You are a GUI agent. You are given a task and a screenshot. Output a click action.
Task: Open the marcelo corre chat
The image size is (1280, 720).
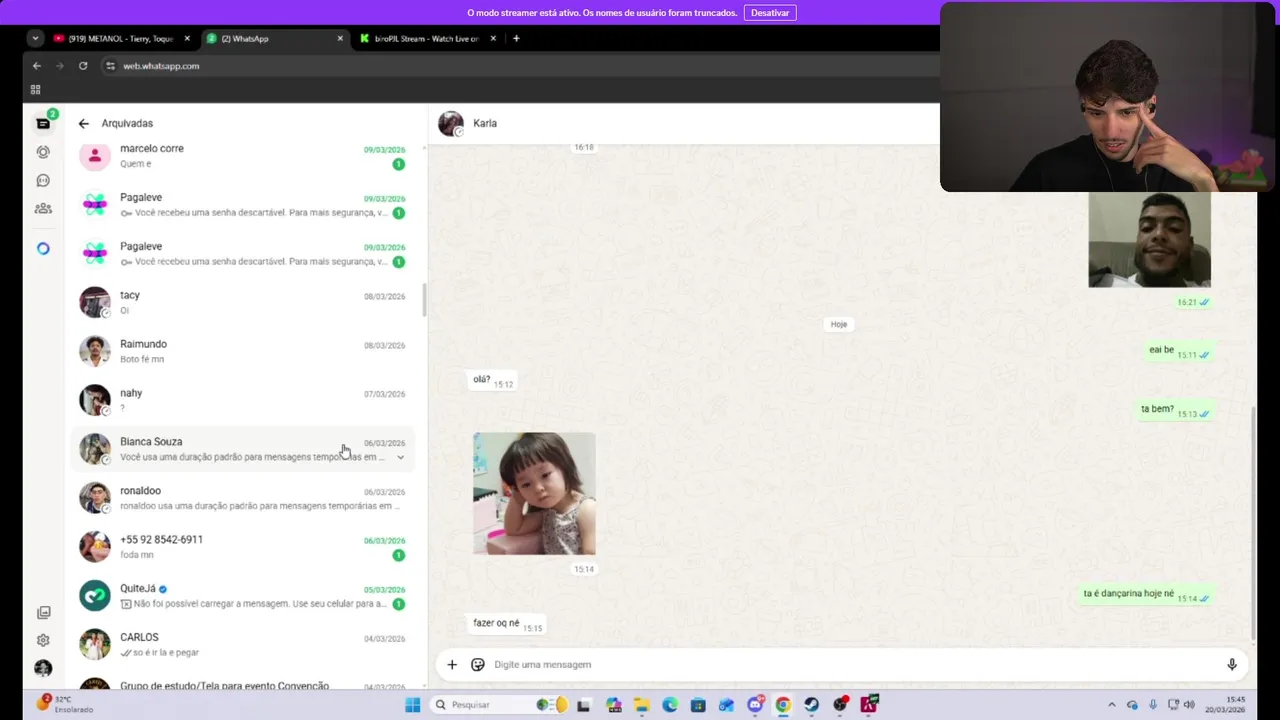pyautogui.click(x=242, y=156)
